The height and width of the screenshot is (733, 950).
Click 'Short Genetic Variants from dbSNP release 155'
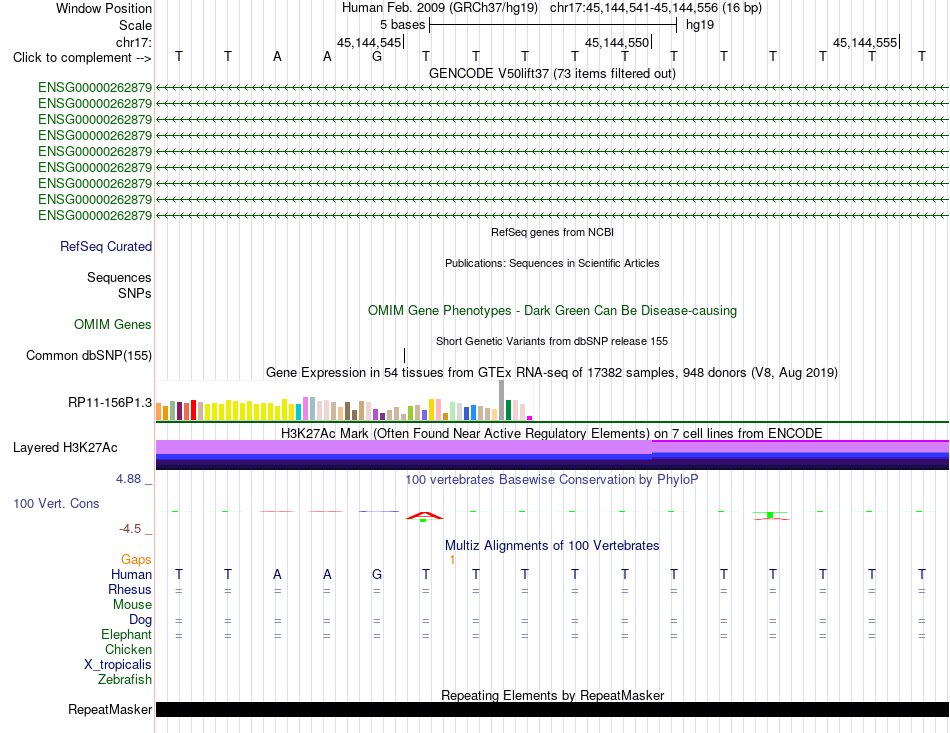(x=552, y=341)
